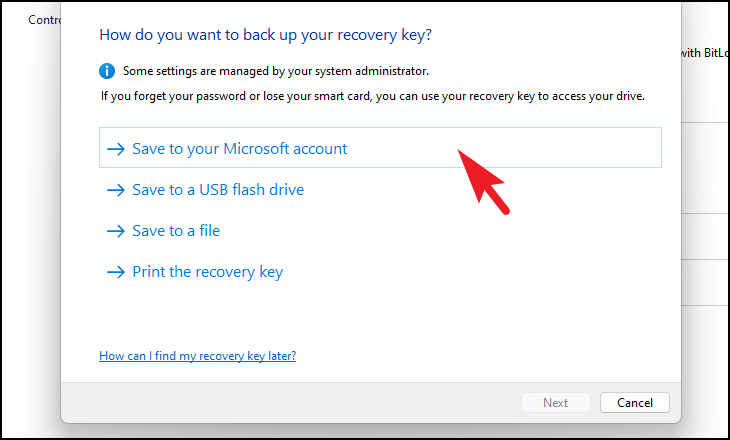Click the arrow beside Save to a USB flash drive
Viewport: 730px width, 440px height.
coord(116,190)
